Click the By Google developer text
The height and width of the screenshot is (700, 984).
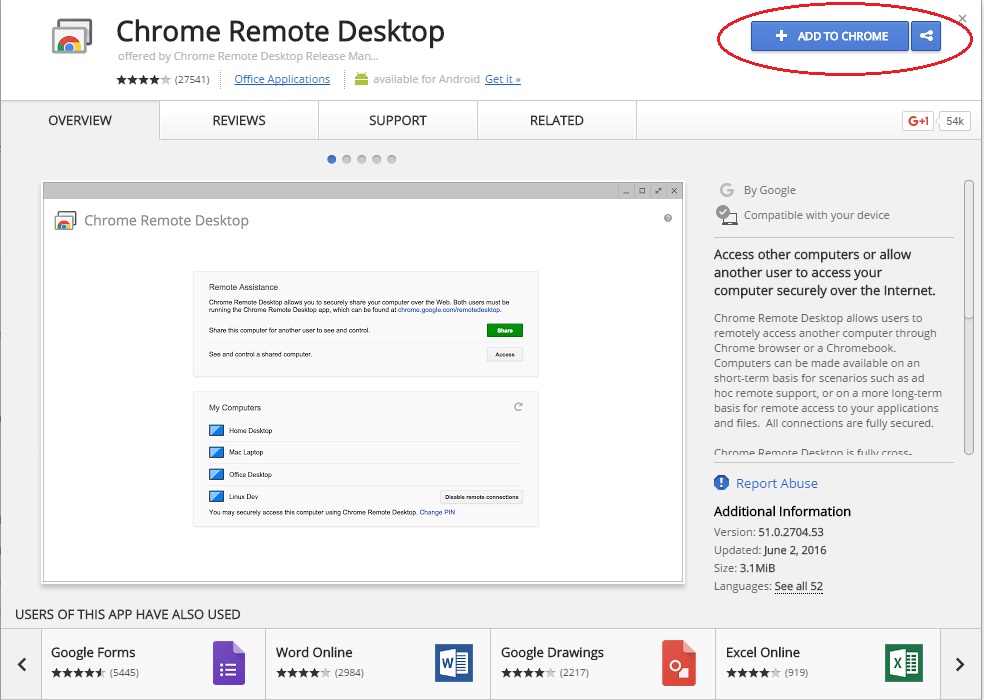(x=769, y=190)
